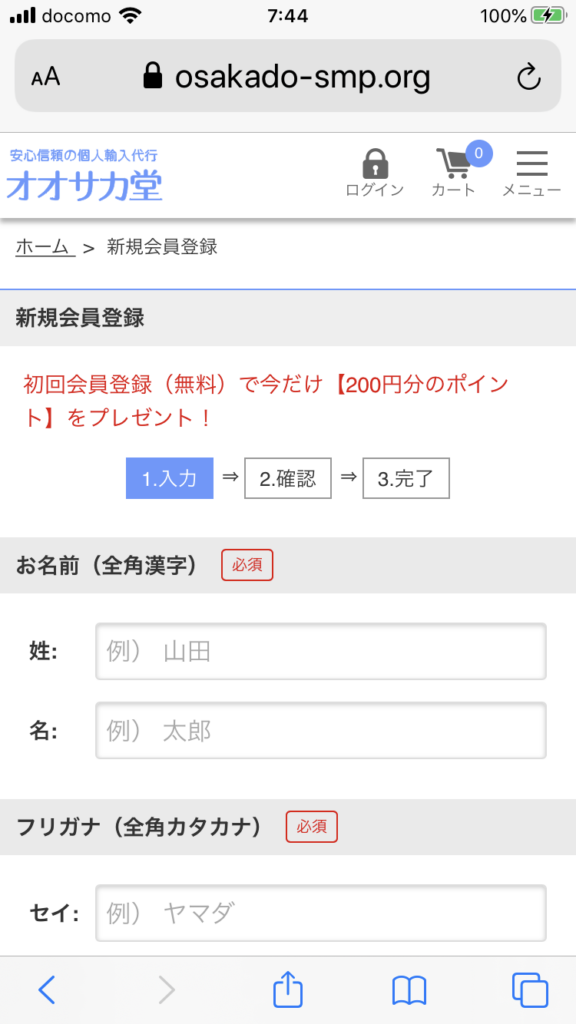This screenshot has width=576, height=1024.
Task: Tap the Safari reload page icon
Action: [x=529, y=78]
